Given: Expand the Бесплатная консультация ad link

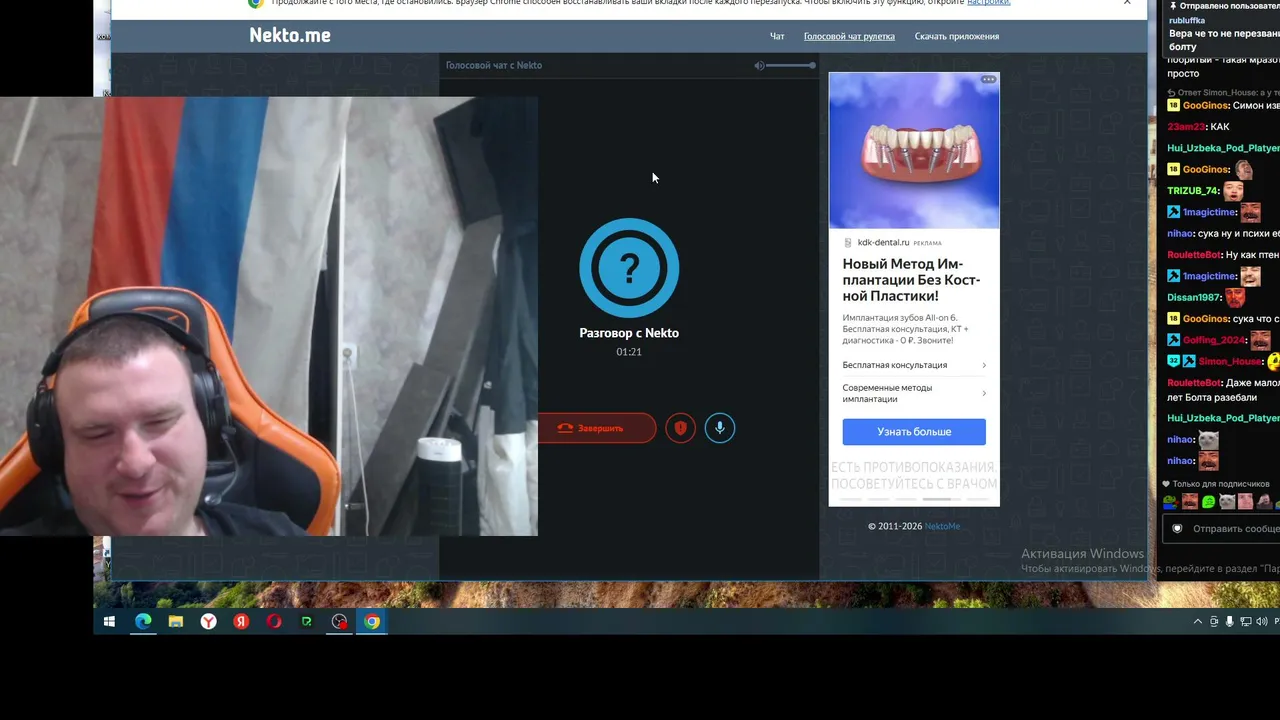Looking at the screenshot, I should (914, 365).
